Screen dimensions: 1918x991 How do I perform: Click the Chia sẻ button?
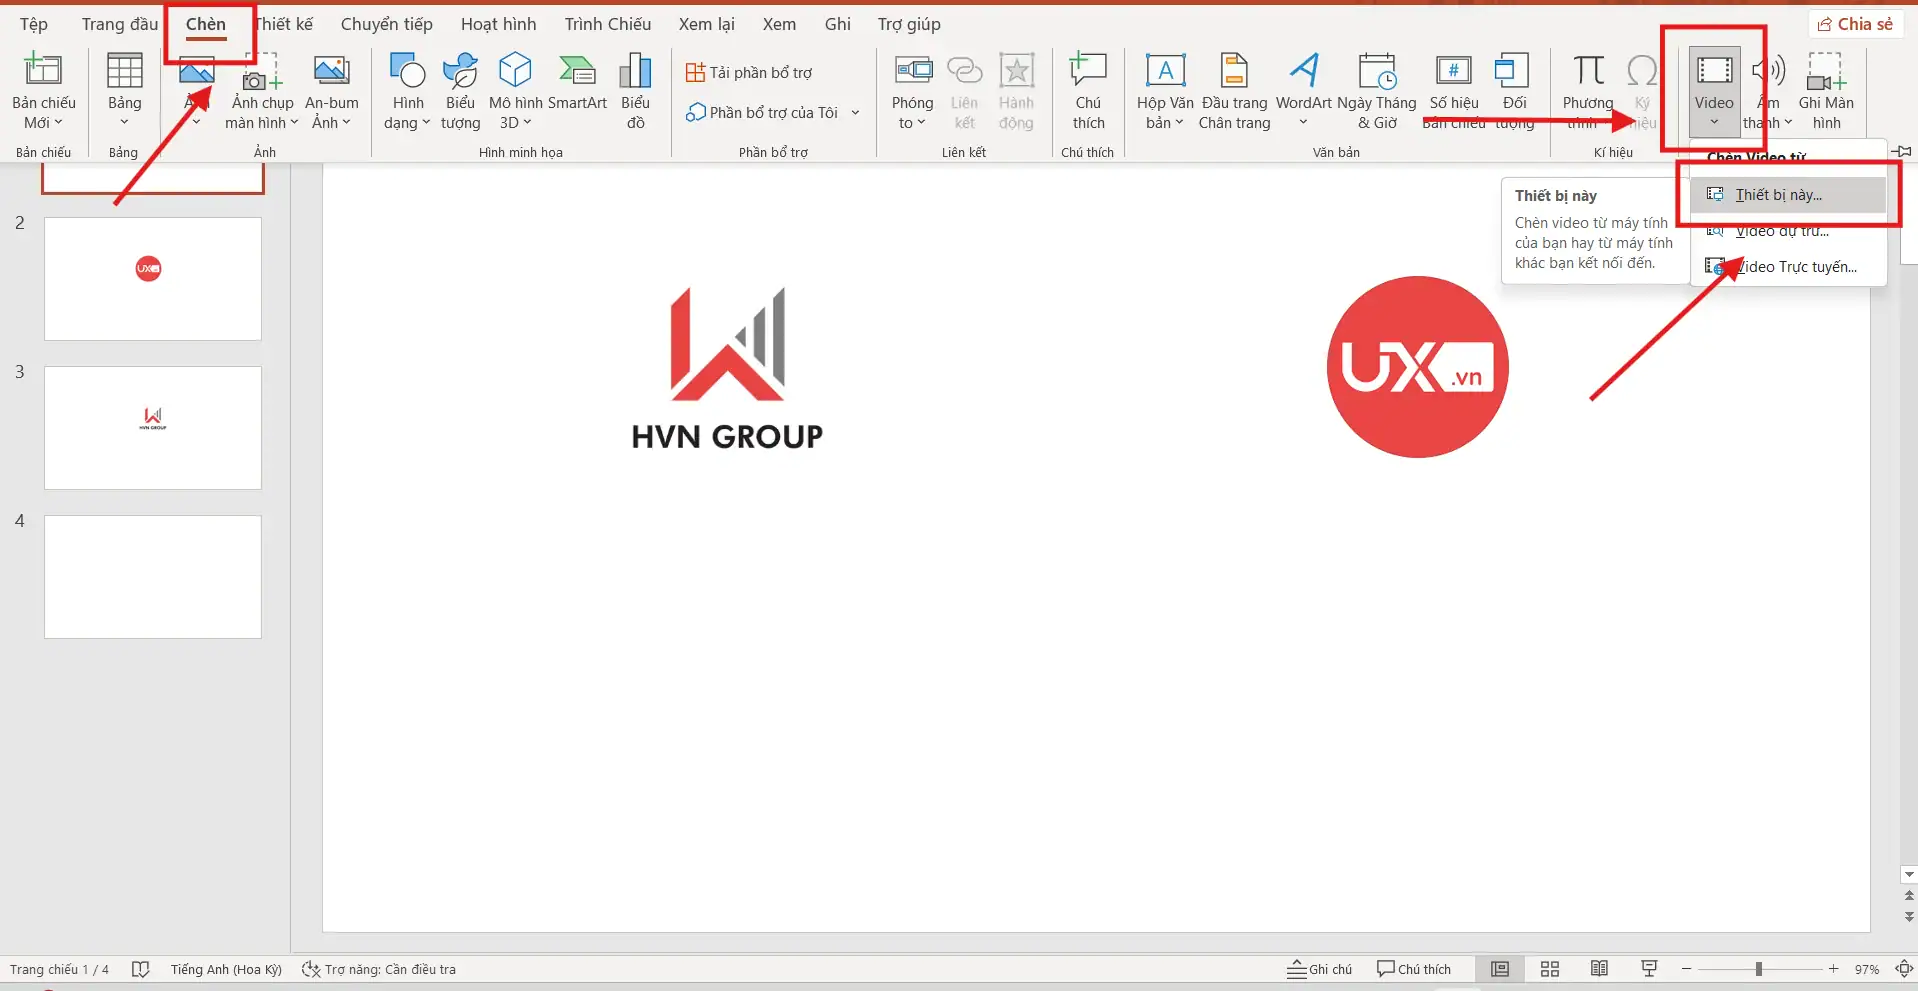coord(1855,23)
